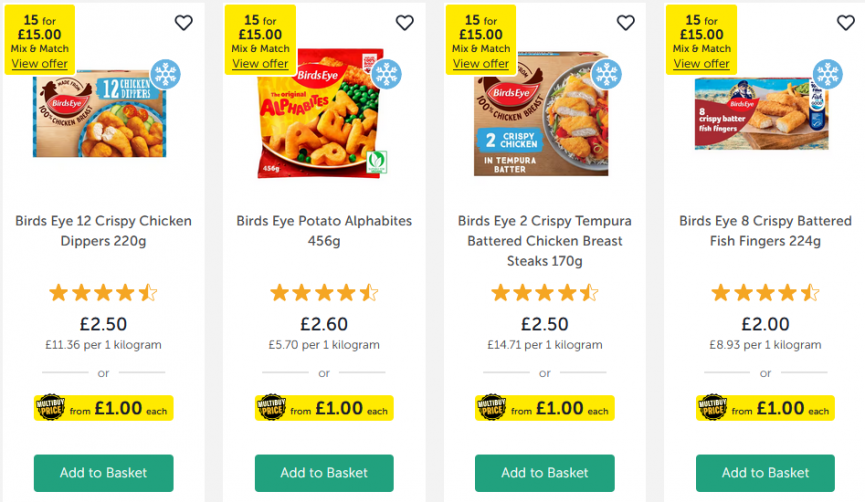Add the Chicken Dippers to basket
Image resolution: width=865 pixels, height=502 pixels.
pyautogui.click(x=103, y=473)
